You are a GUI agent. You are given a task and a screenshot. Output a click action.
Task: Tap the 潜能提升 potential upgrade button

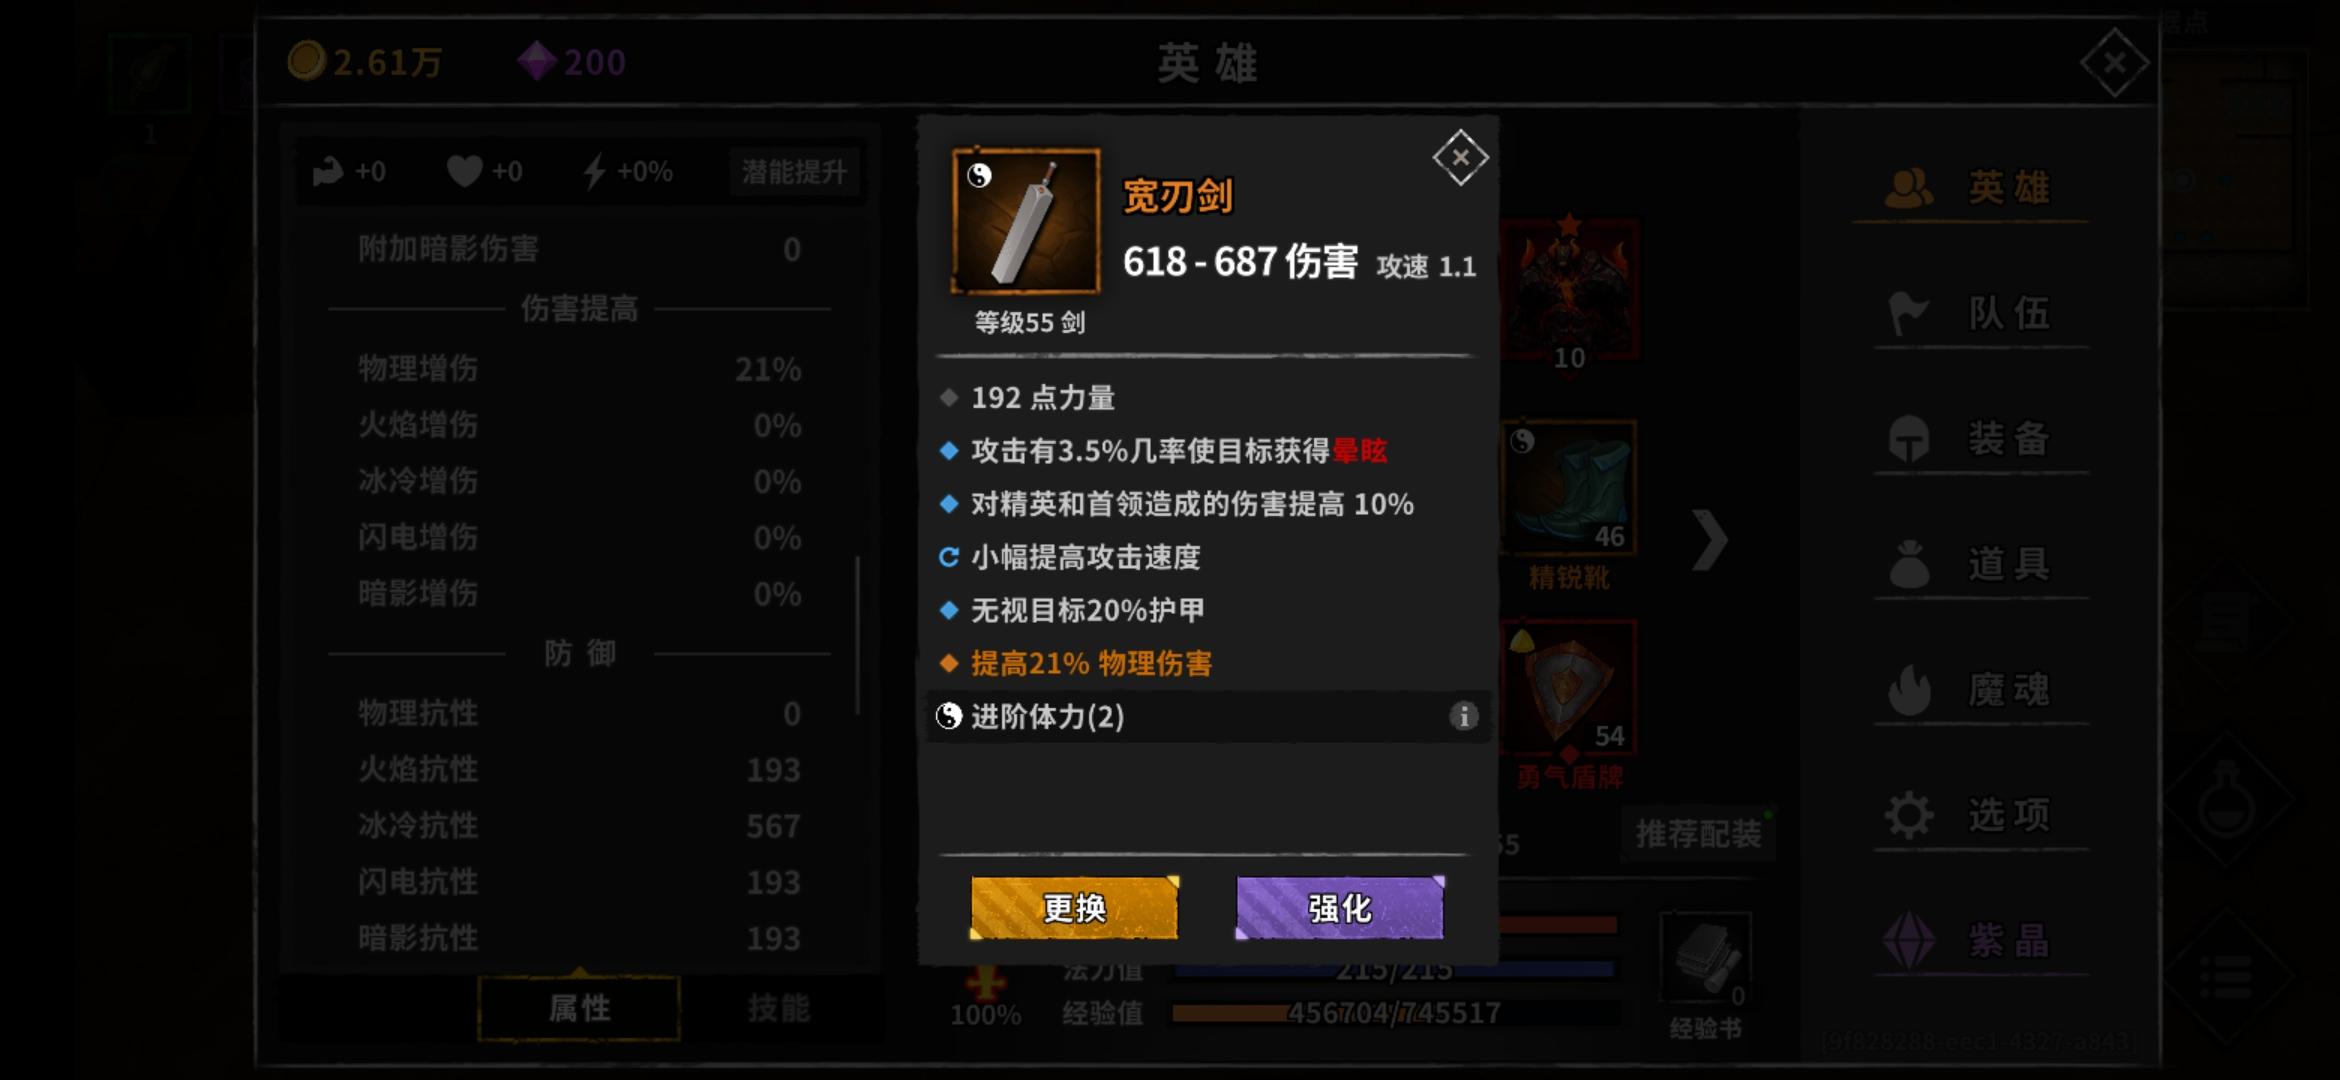coord(794,172)
